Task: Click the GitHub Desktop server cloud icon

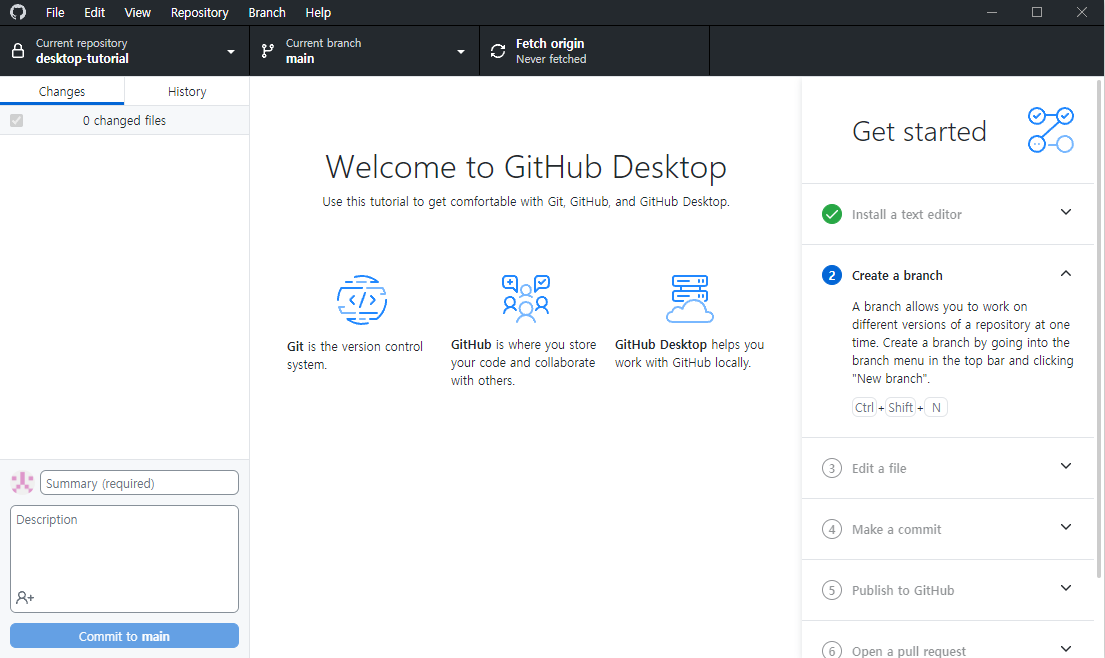Action: pos(690,299)
